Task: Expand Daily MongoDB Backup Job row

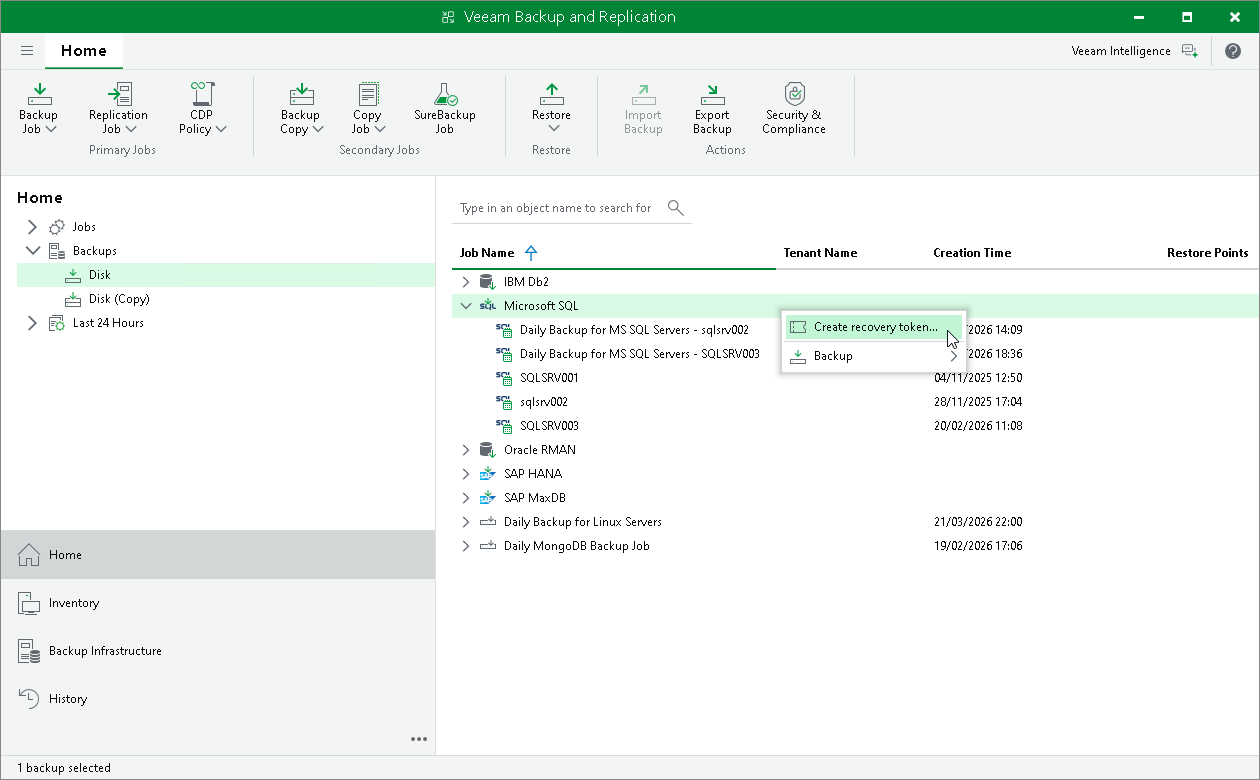Action: (466, 546)
